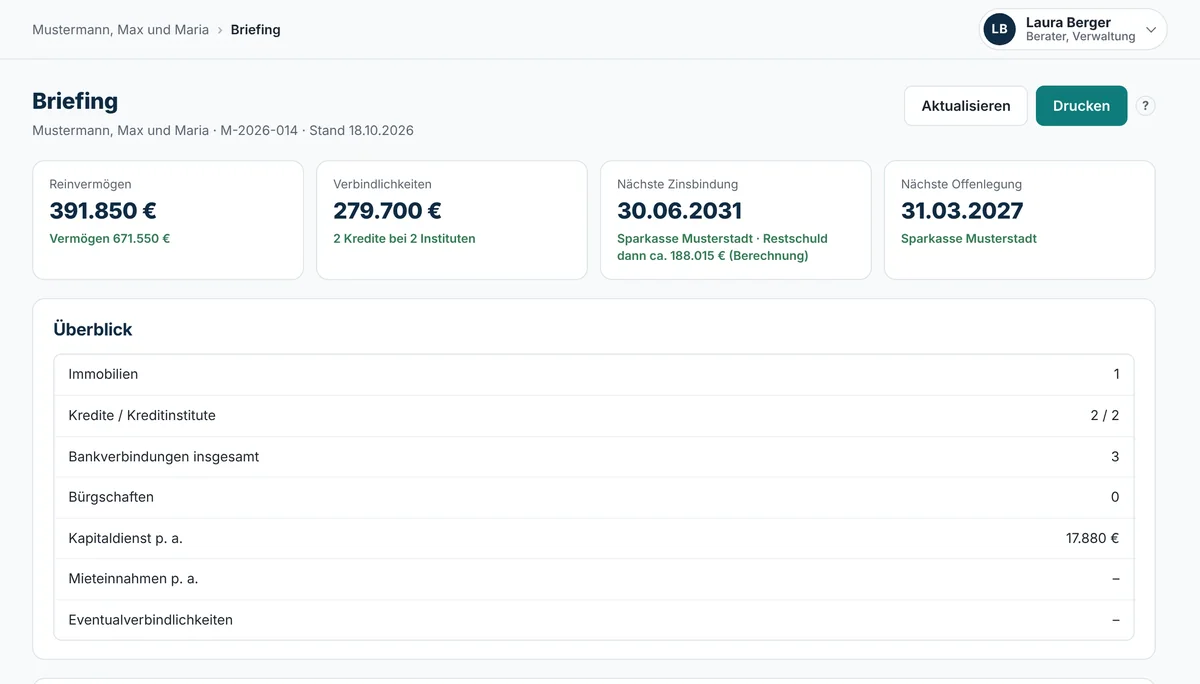Click the Kapitaldienst value 17.880 €
The height and width of the screenshot is (684, 1200).
(x=1093, y=538)
